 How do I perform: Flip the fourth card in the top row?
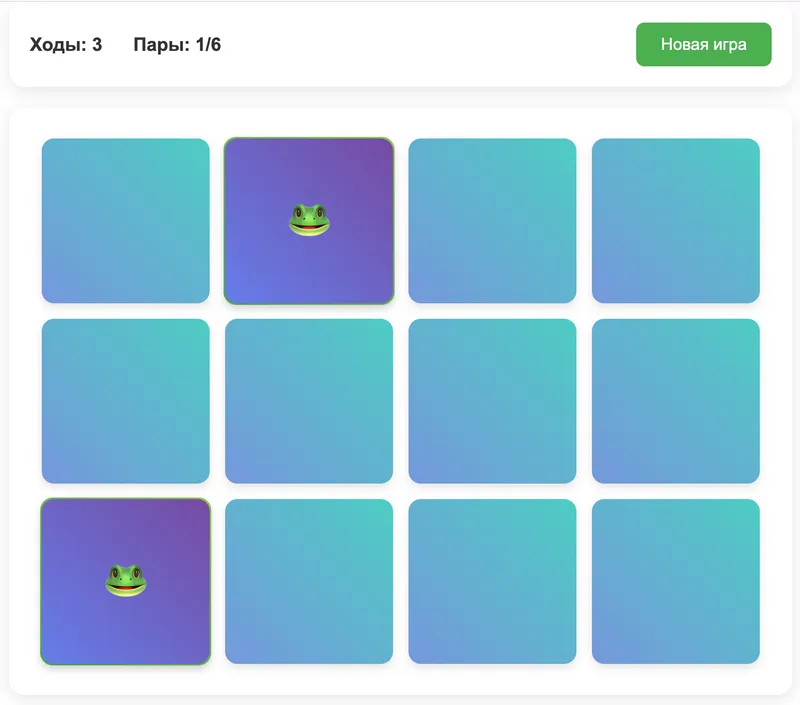tap(676, 221)
